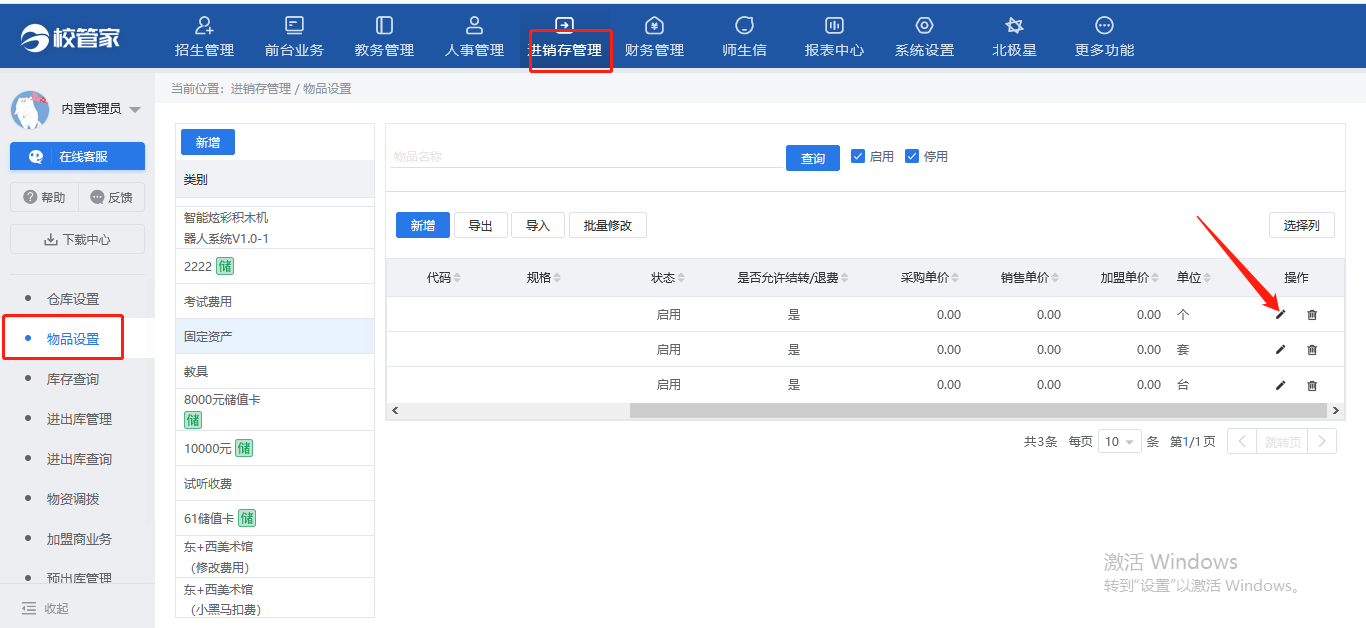This screenshot has width=1366, height=628.
Task: Open 报表中心 module icon
Action: pyautogui.click(x=834, y=25)
